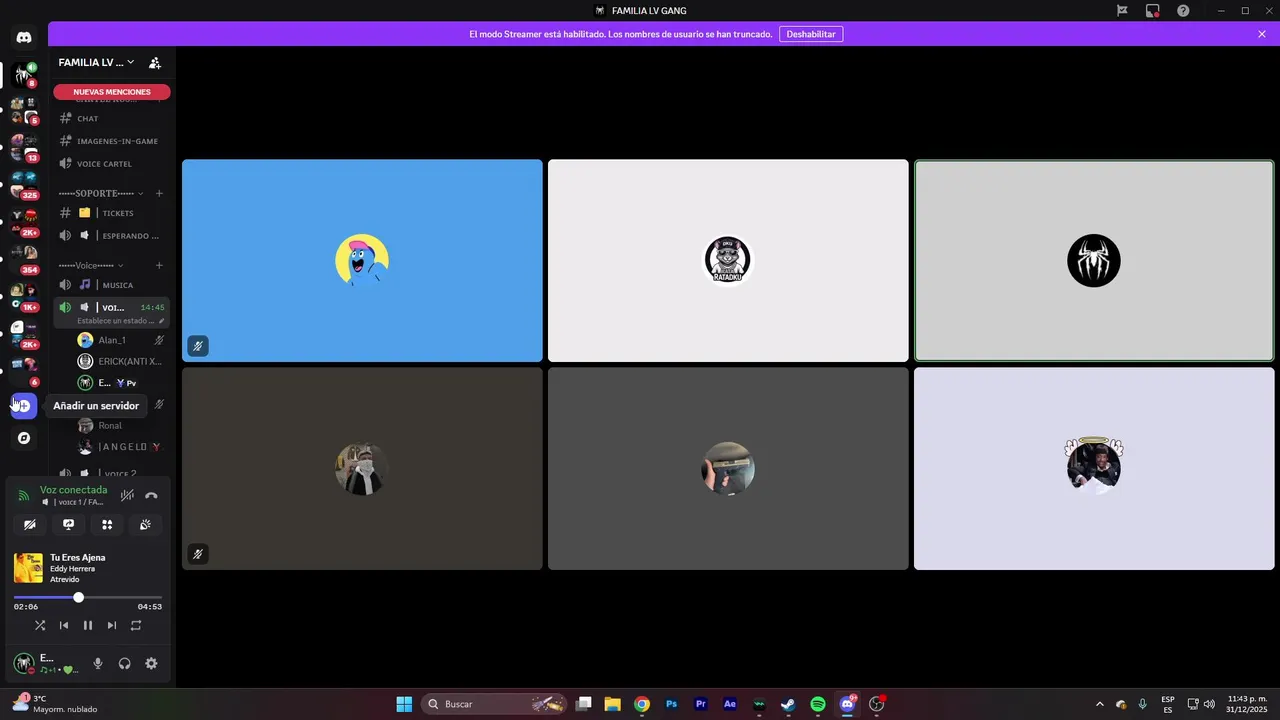Open the FAMILIA LV server dropdown menu
The height and width of the screenshot is (720, 1280).
[96, 62]
